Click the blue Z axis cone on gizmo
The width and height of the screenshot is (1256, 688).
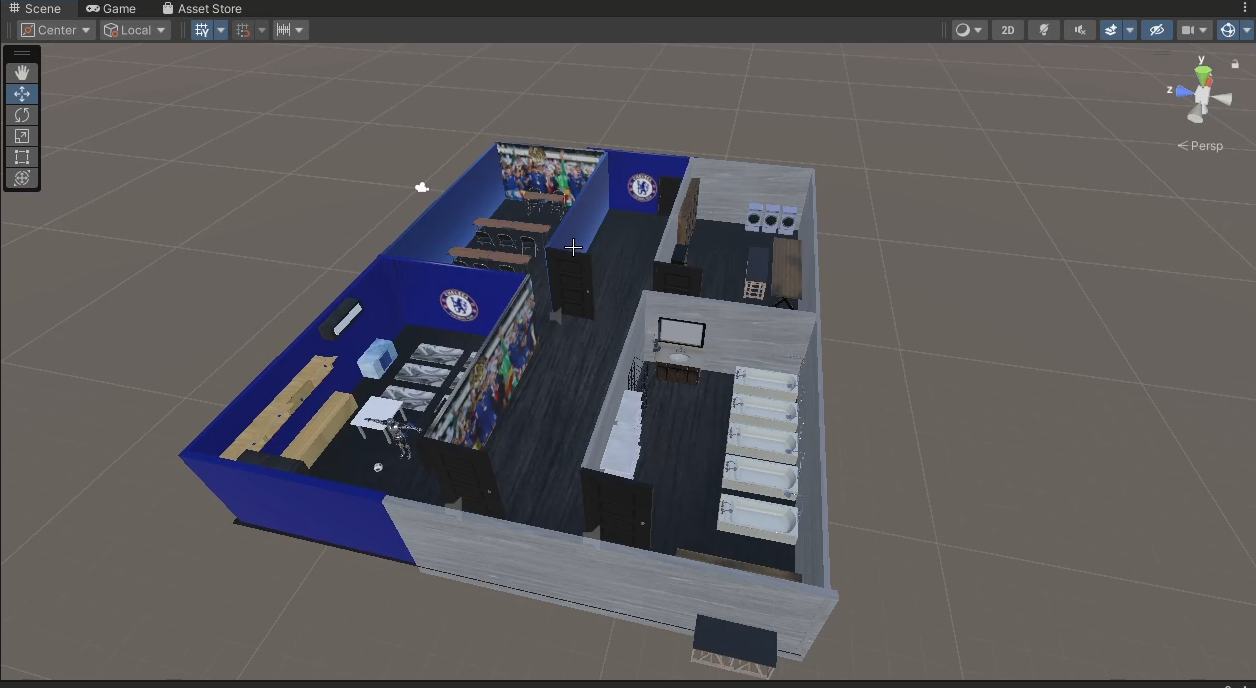pos(1183,91)
